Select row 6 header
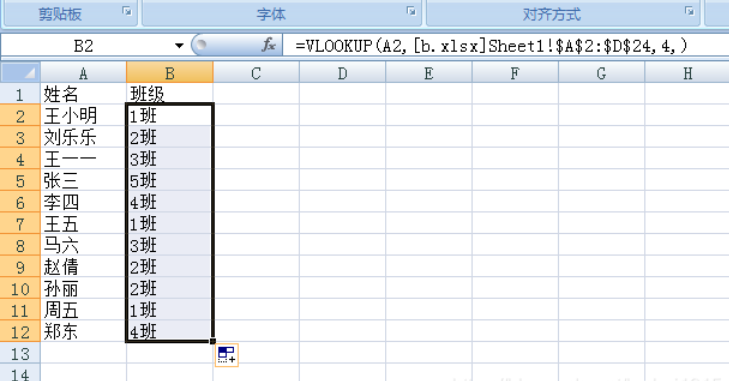Image resolution: width=729 pixels, height=381 pixels. pos(20,202)
